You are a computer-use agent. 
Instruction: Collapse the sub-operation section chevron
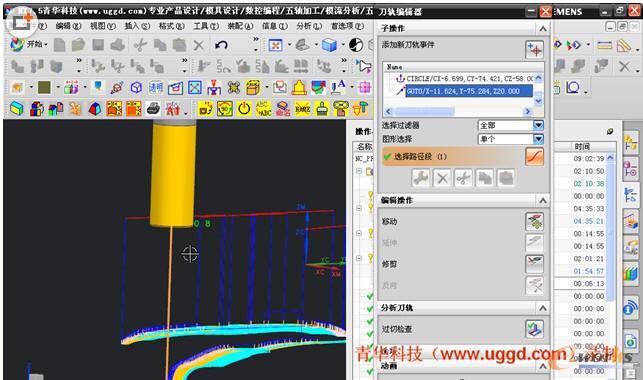click(x=543, y=28)
